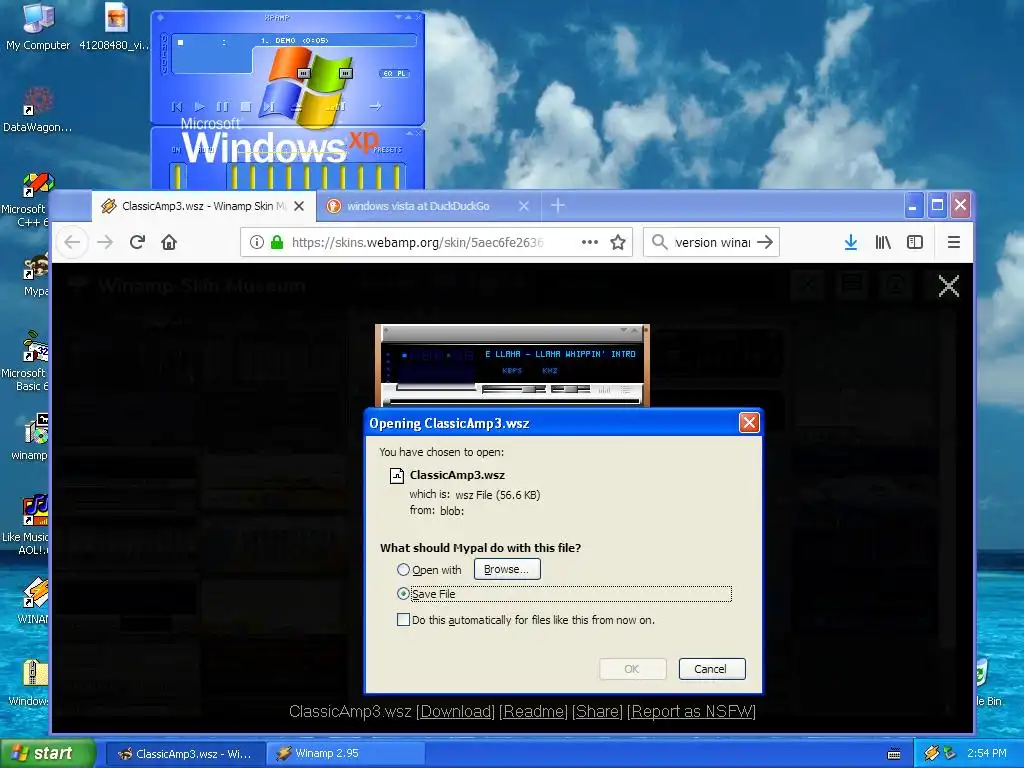This screenshot has height=768, width=1024.
Task: Select Microsoft Visual C++ 6 desktop icon
Action: [26, 200]
